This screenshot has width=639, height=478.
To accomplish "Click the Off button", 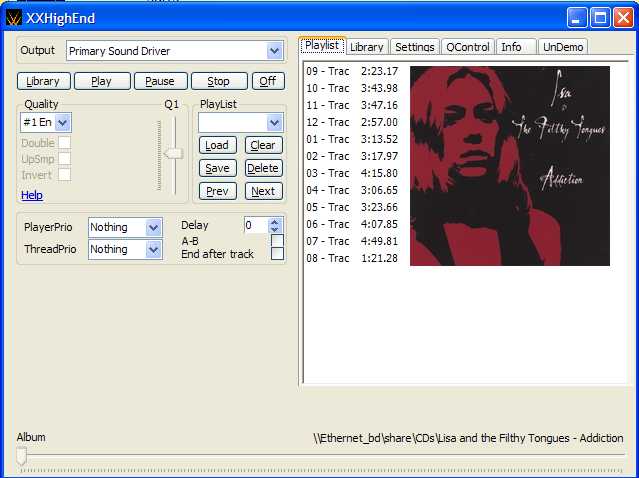I will point(268,81).
